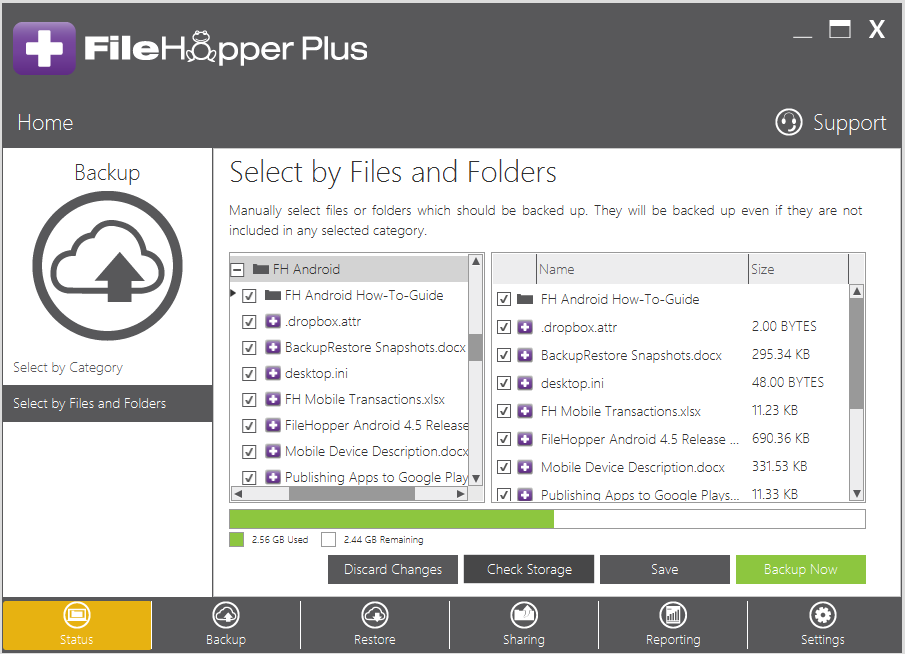The height and width of the screenshot is (654, 905).
Task: Switch to the Status tab label
Action: click(x=77, y=640)
